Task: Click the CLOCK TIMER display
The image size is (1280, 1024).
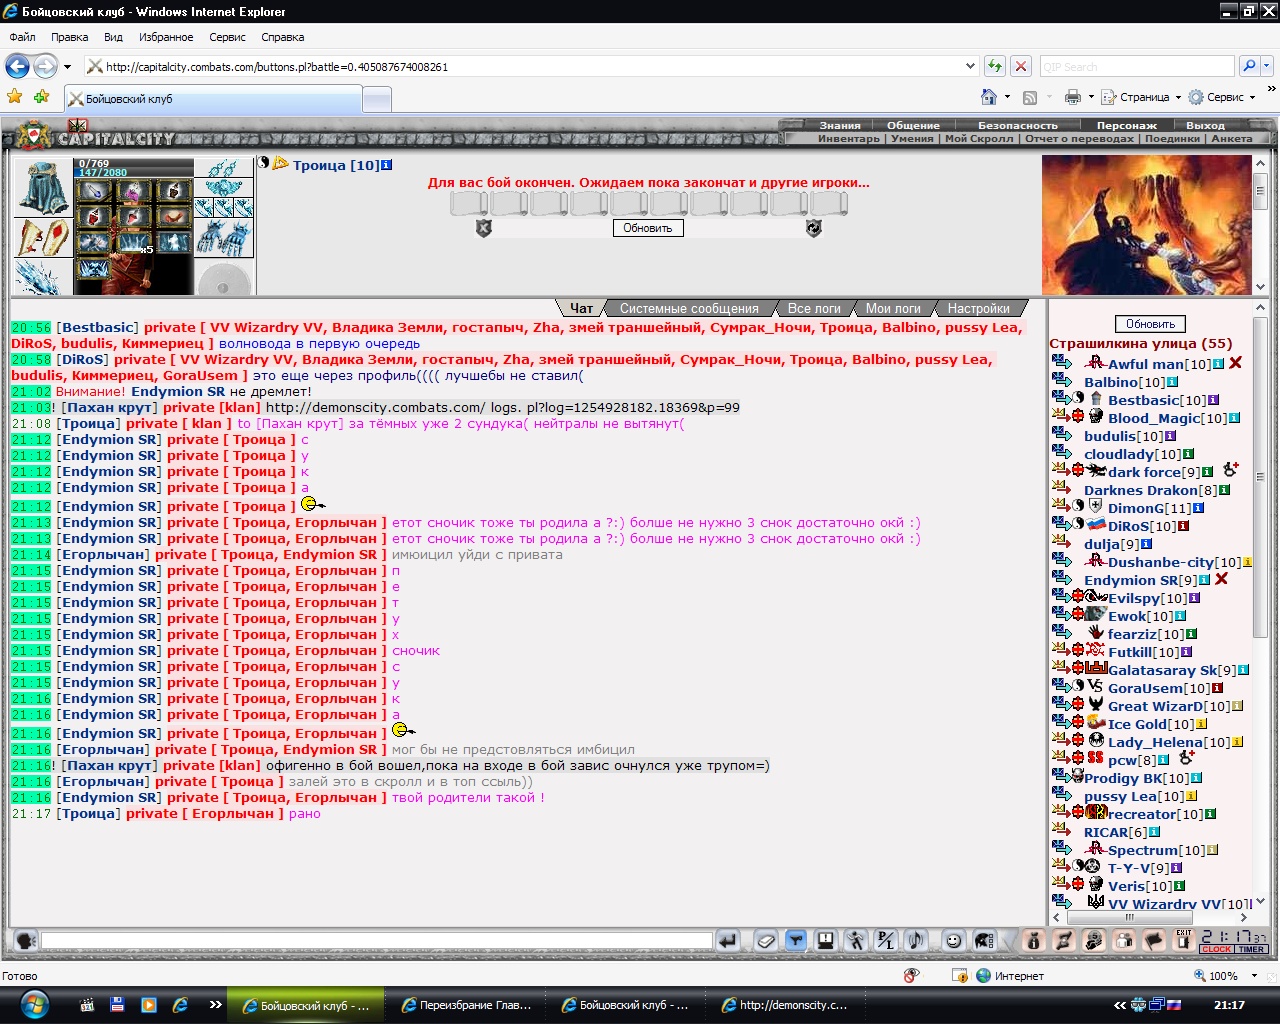Action: click(1234, 941)
